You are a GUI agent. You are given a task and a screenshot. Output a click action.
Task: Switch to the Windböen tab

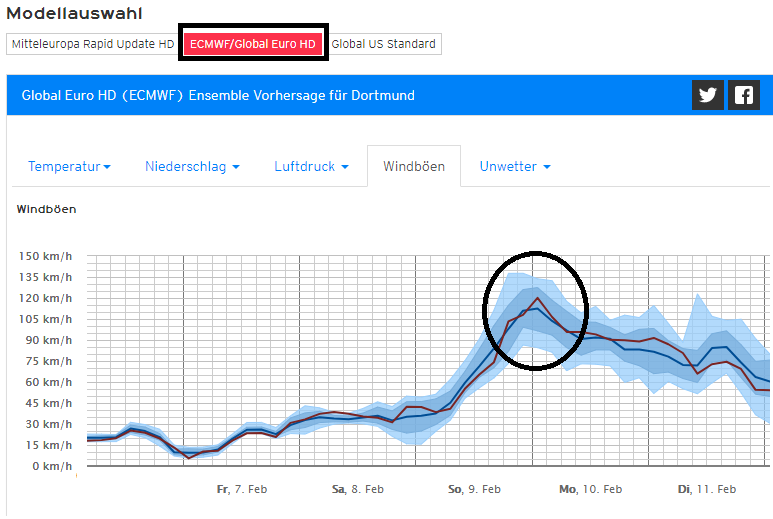(x=414, y=167)
